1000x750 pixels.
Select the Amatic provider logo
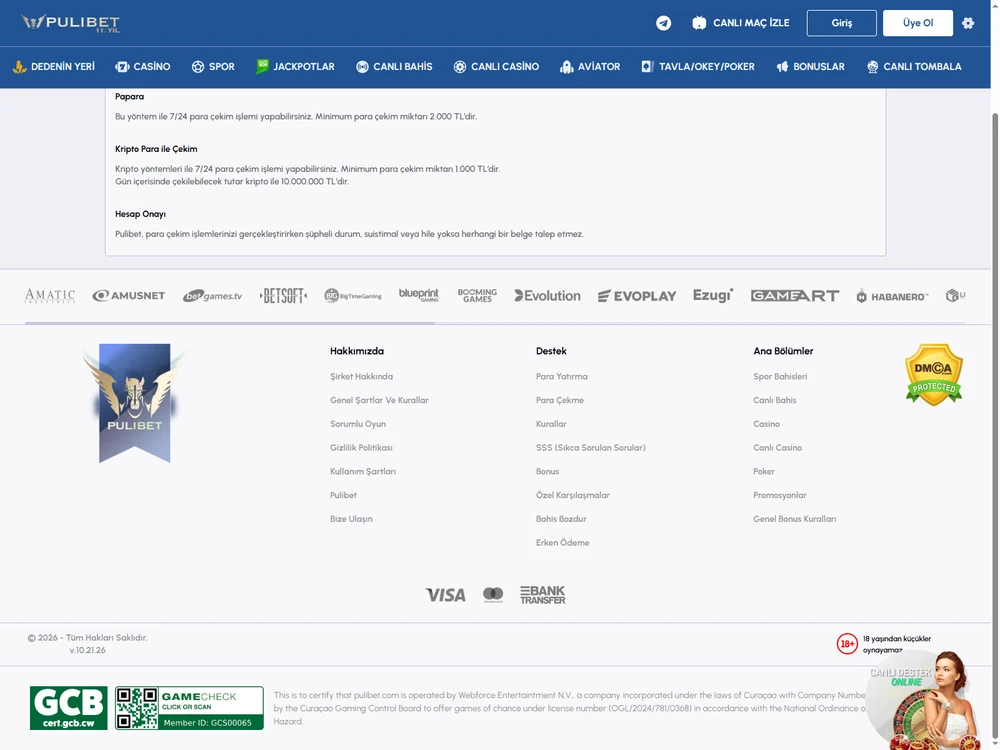click(50, 296)
